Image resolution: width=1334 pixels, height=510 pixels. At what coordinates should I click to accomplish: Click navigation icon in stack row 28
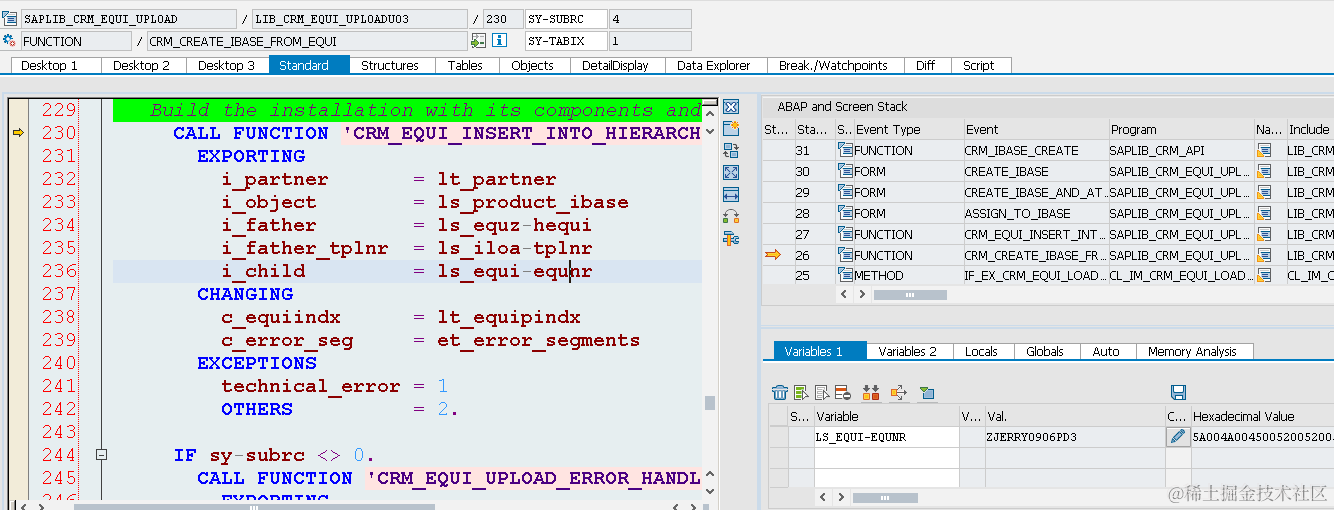(1264, 213)
